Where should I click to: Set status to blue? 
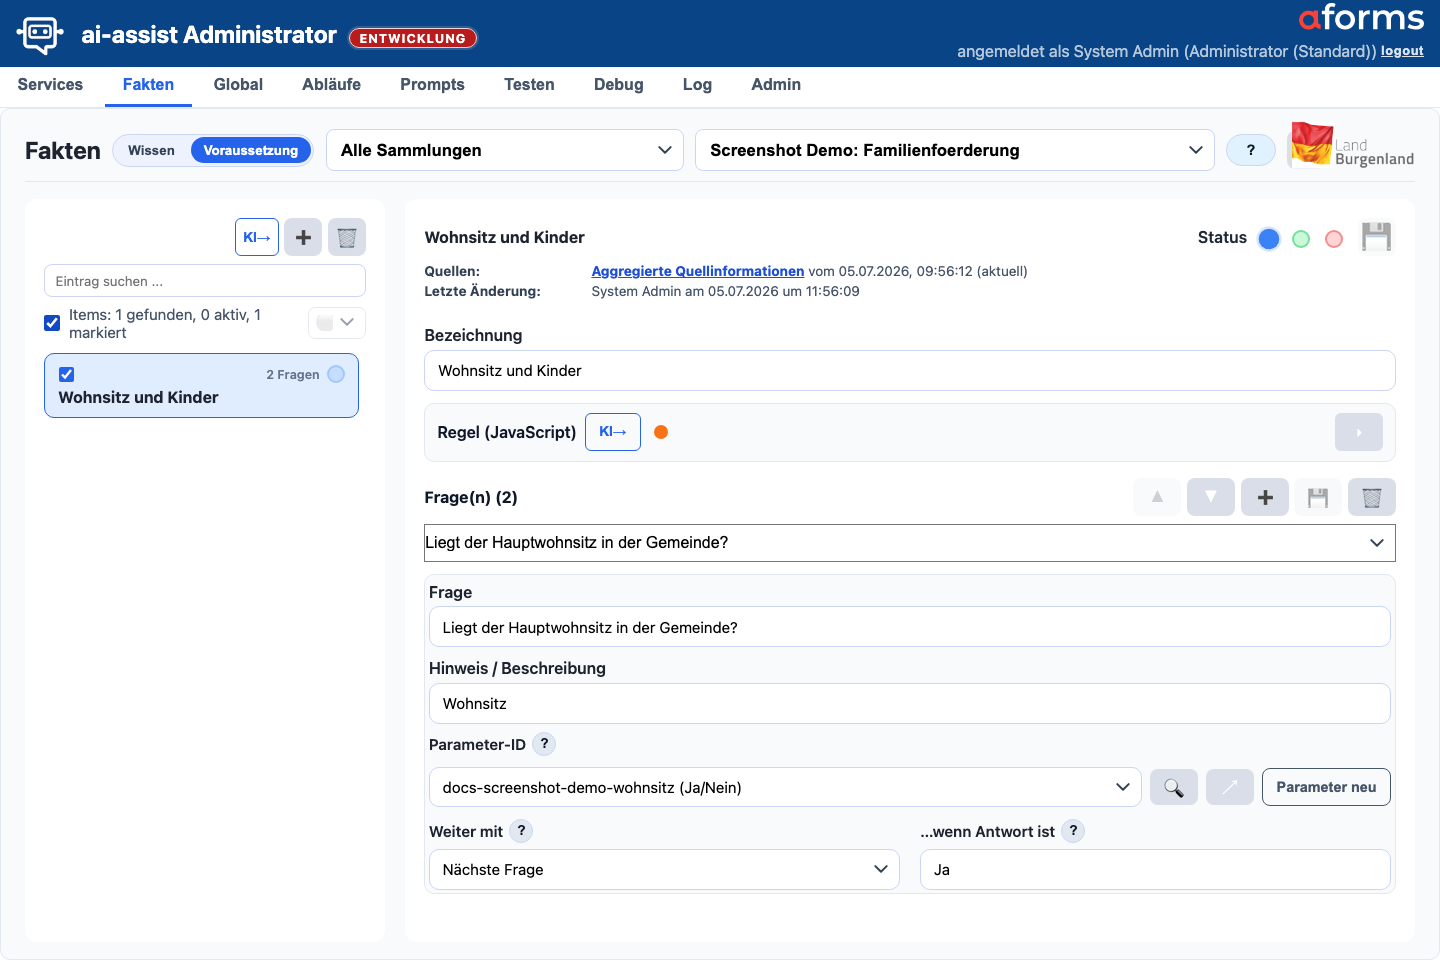coord(1269,239)
